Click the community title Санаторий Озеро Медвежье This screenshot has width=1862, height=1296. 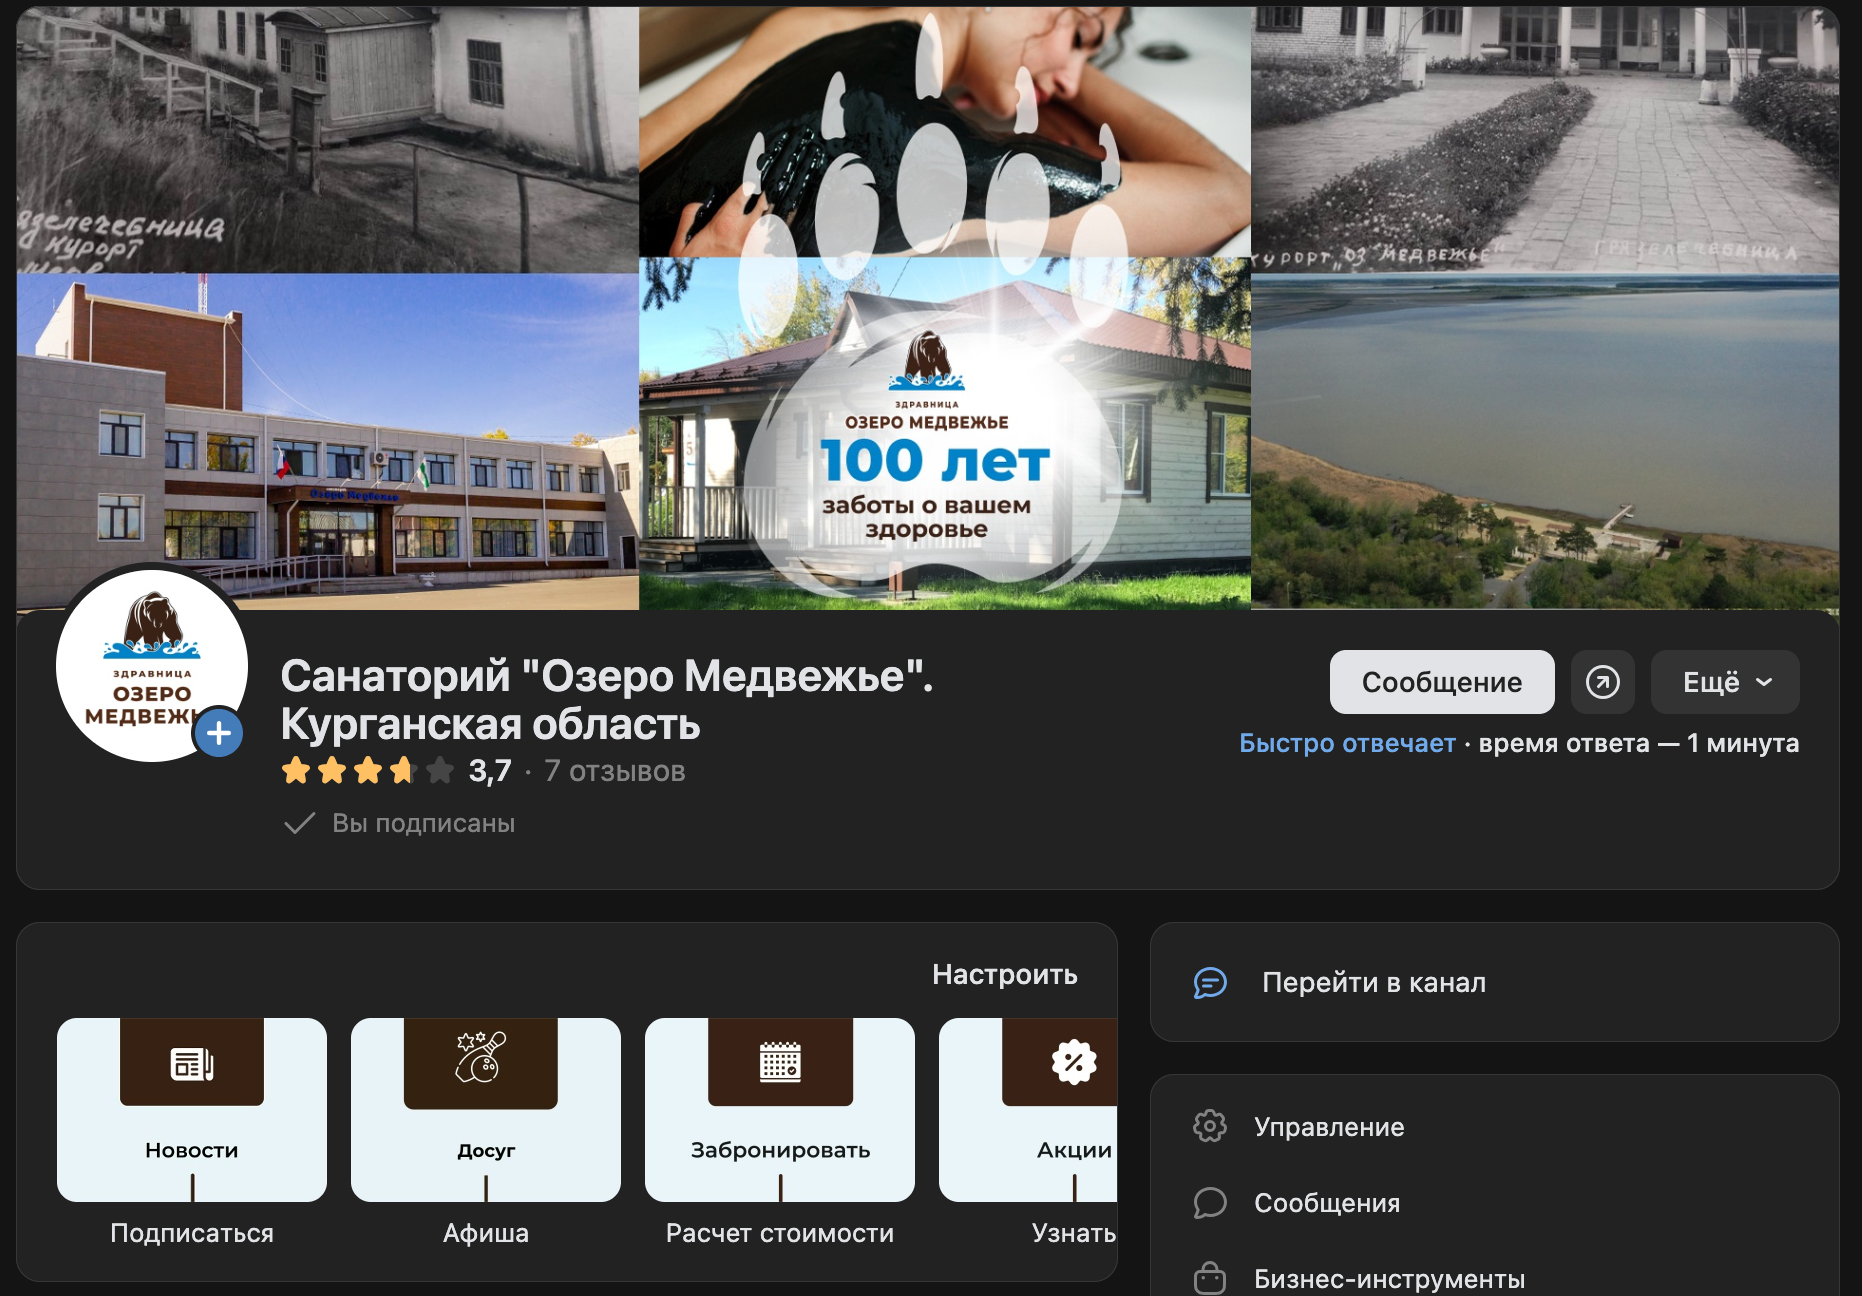click(x=606, y=700)
